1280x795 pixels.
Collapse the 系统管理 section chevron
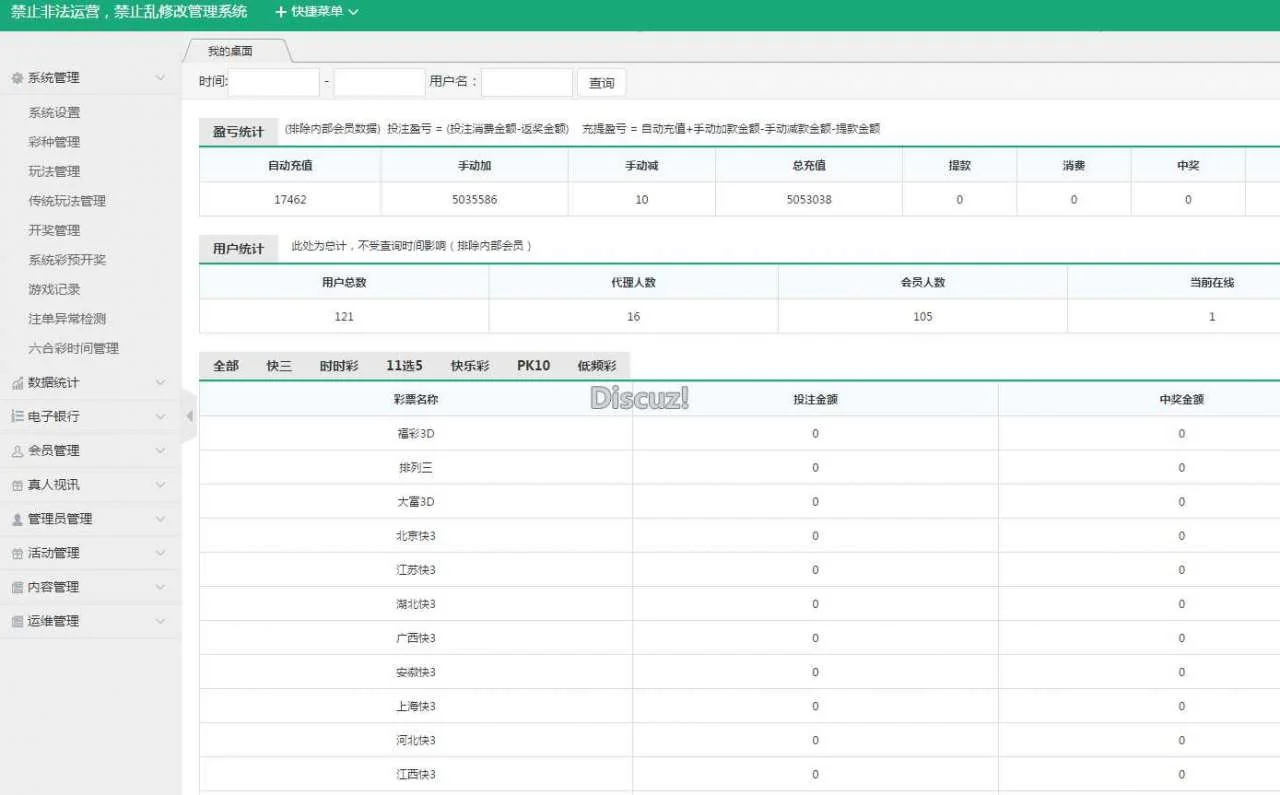click(x=161, y=78)
